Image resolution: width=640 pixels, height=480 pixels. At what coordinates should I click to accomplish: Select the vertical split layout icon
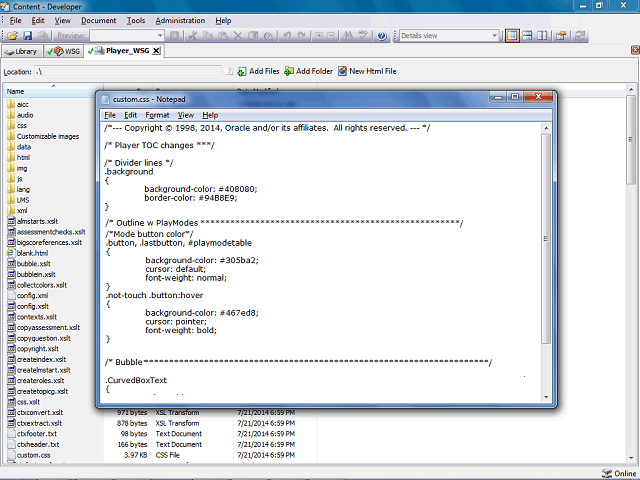pyautogui.click(x=542, y=36)
